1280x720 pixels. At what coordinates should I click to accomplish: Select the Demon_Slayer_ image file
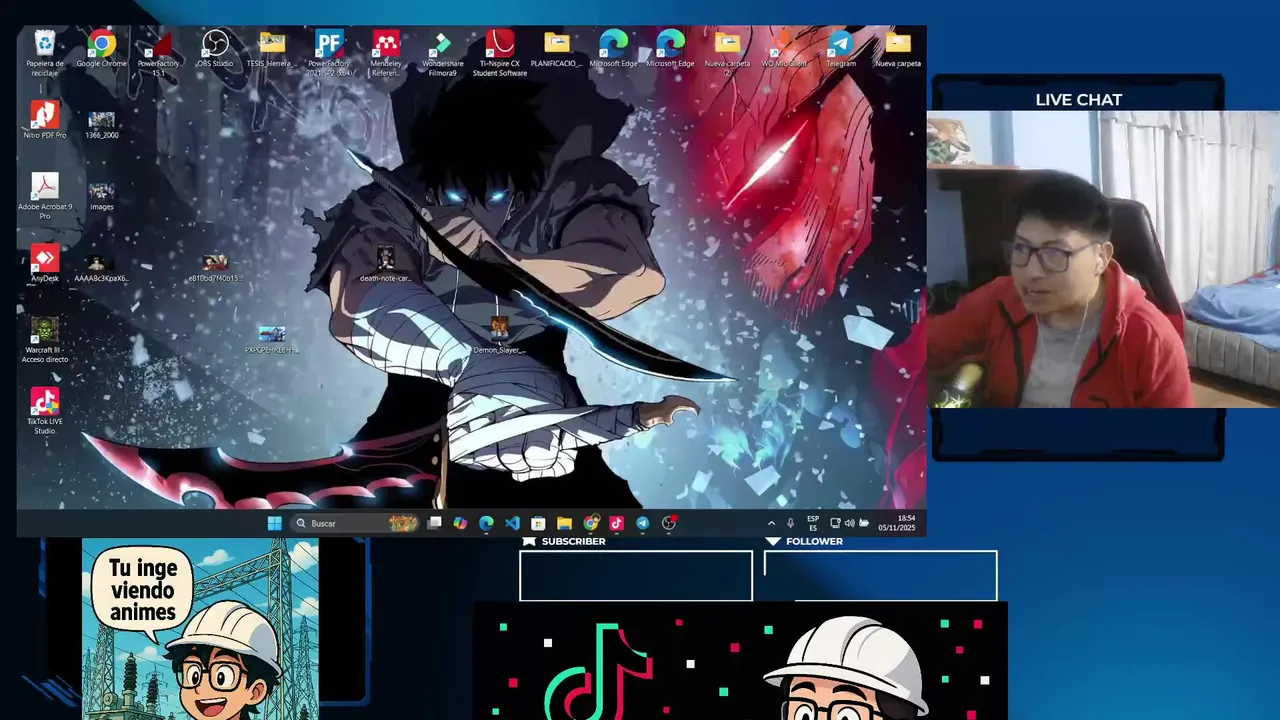(x=499, y=336)
